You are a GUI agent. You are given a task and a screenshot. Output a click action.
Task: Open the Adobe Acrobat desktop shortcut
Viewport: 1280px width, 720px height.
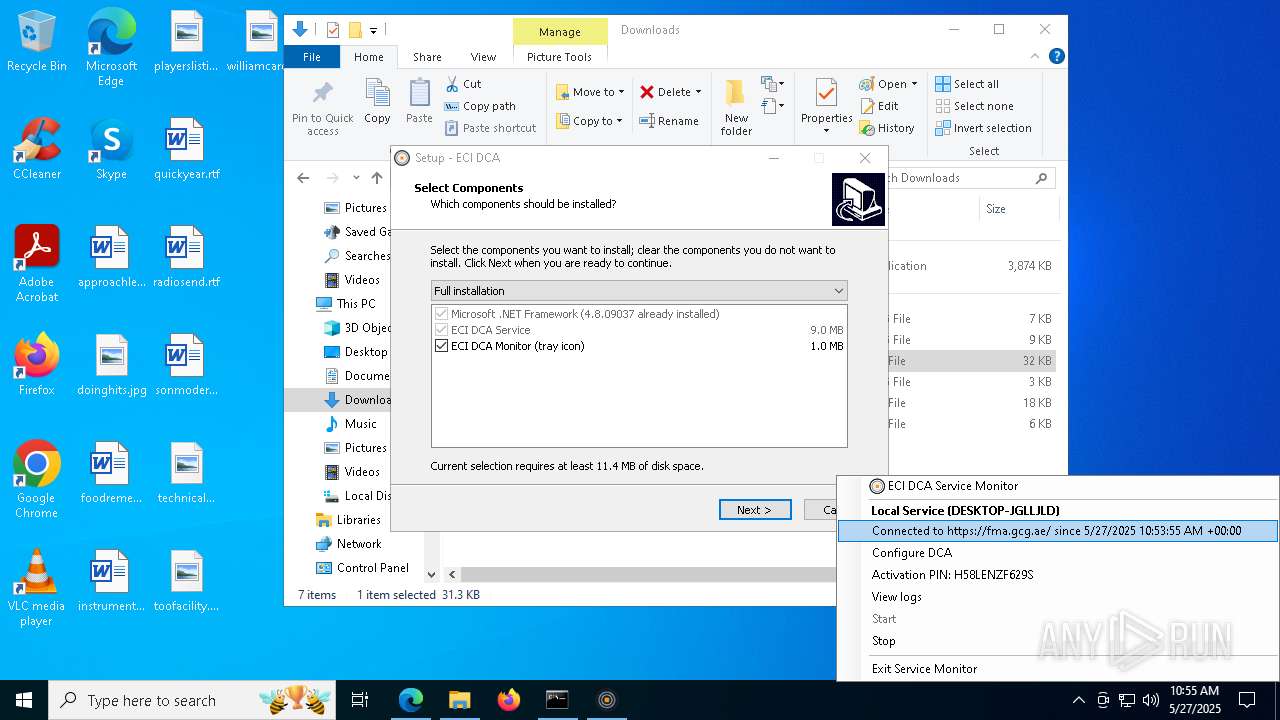(37, 264)
